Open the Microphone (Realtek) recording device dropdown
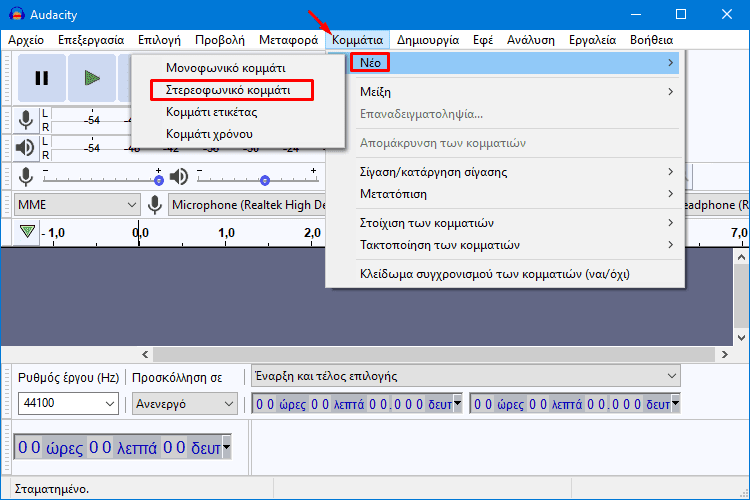The height and width of the screenshot is (500, 750). (x=247, y=205)
